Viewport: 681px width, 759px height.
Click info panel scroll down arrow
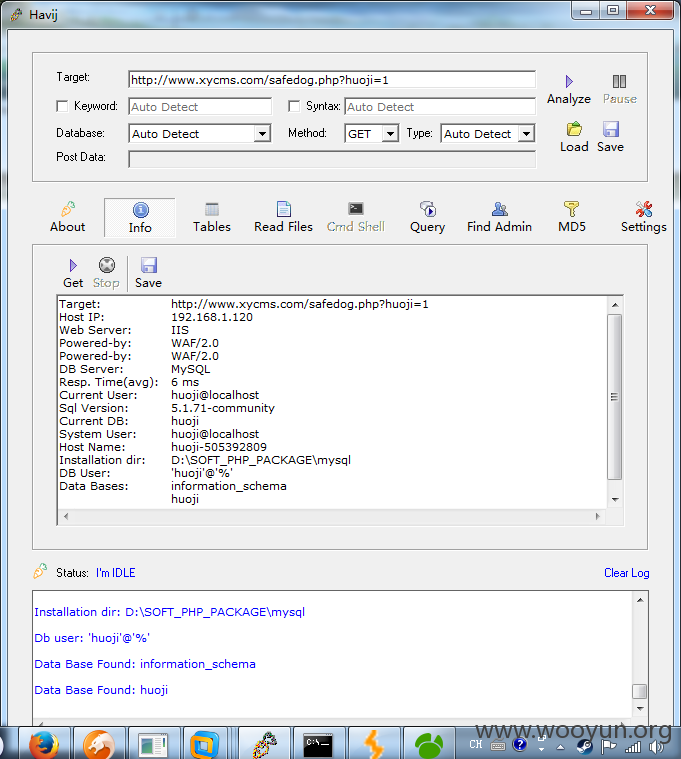(x=615, y=500)
